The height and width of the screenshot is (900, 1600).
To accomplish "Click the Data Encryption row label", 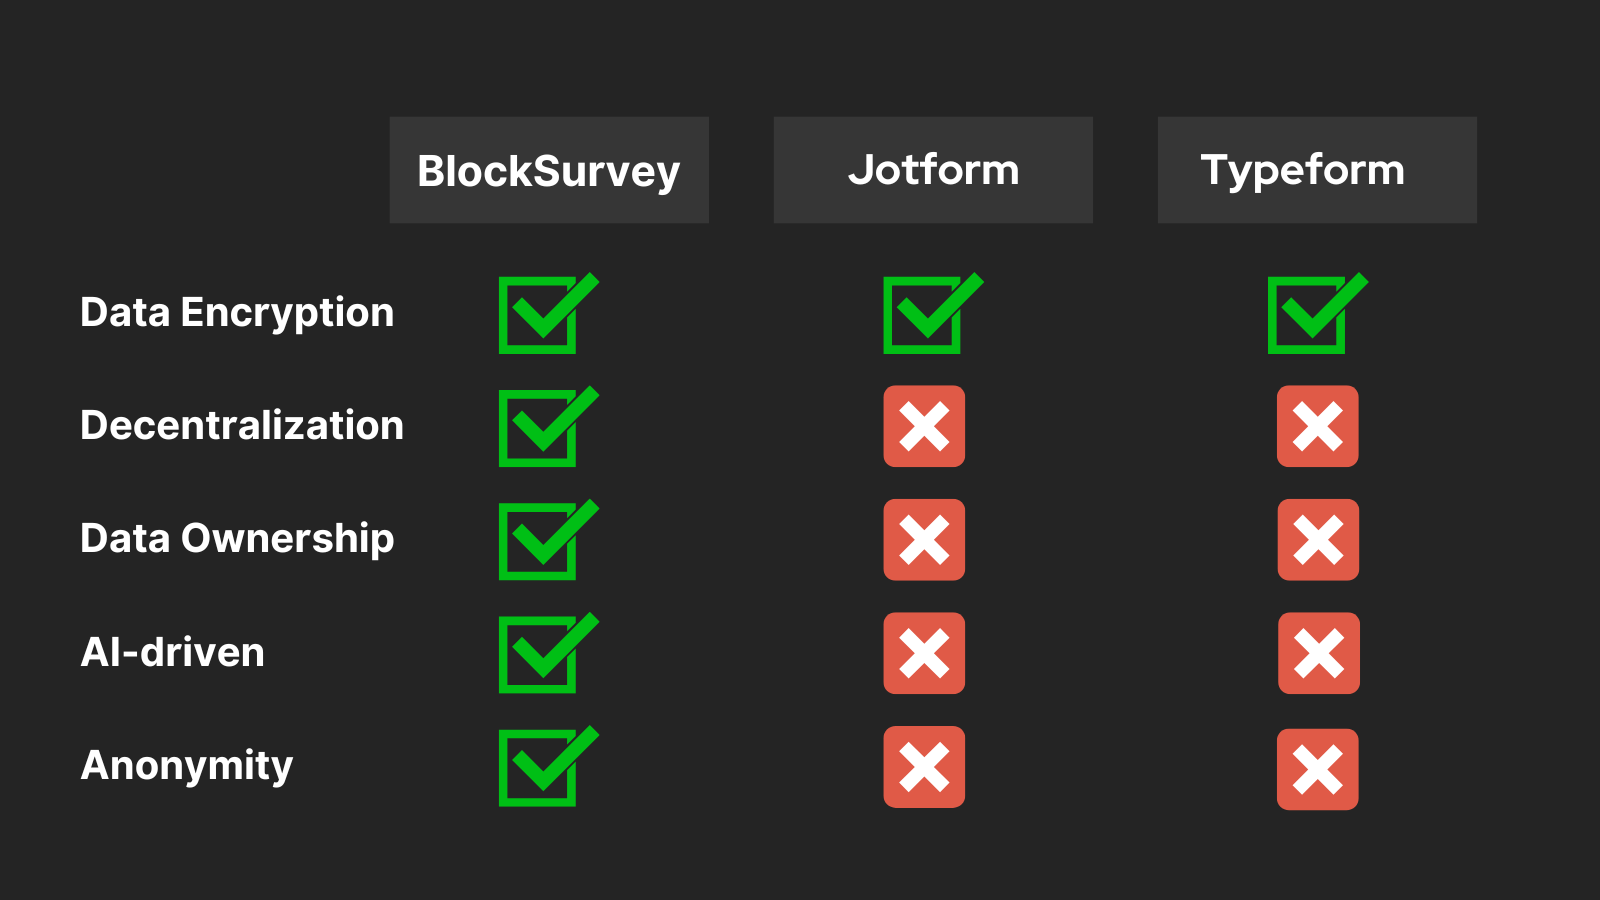I will coord(237,313).
